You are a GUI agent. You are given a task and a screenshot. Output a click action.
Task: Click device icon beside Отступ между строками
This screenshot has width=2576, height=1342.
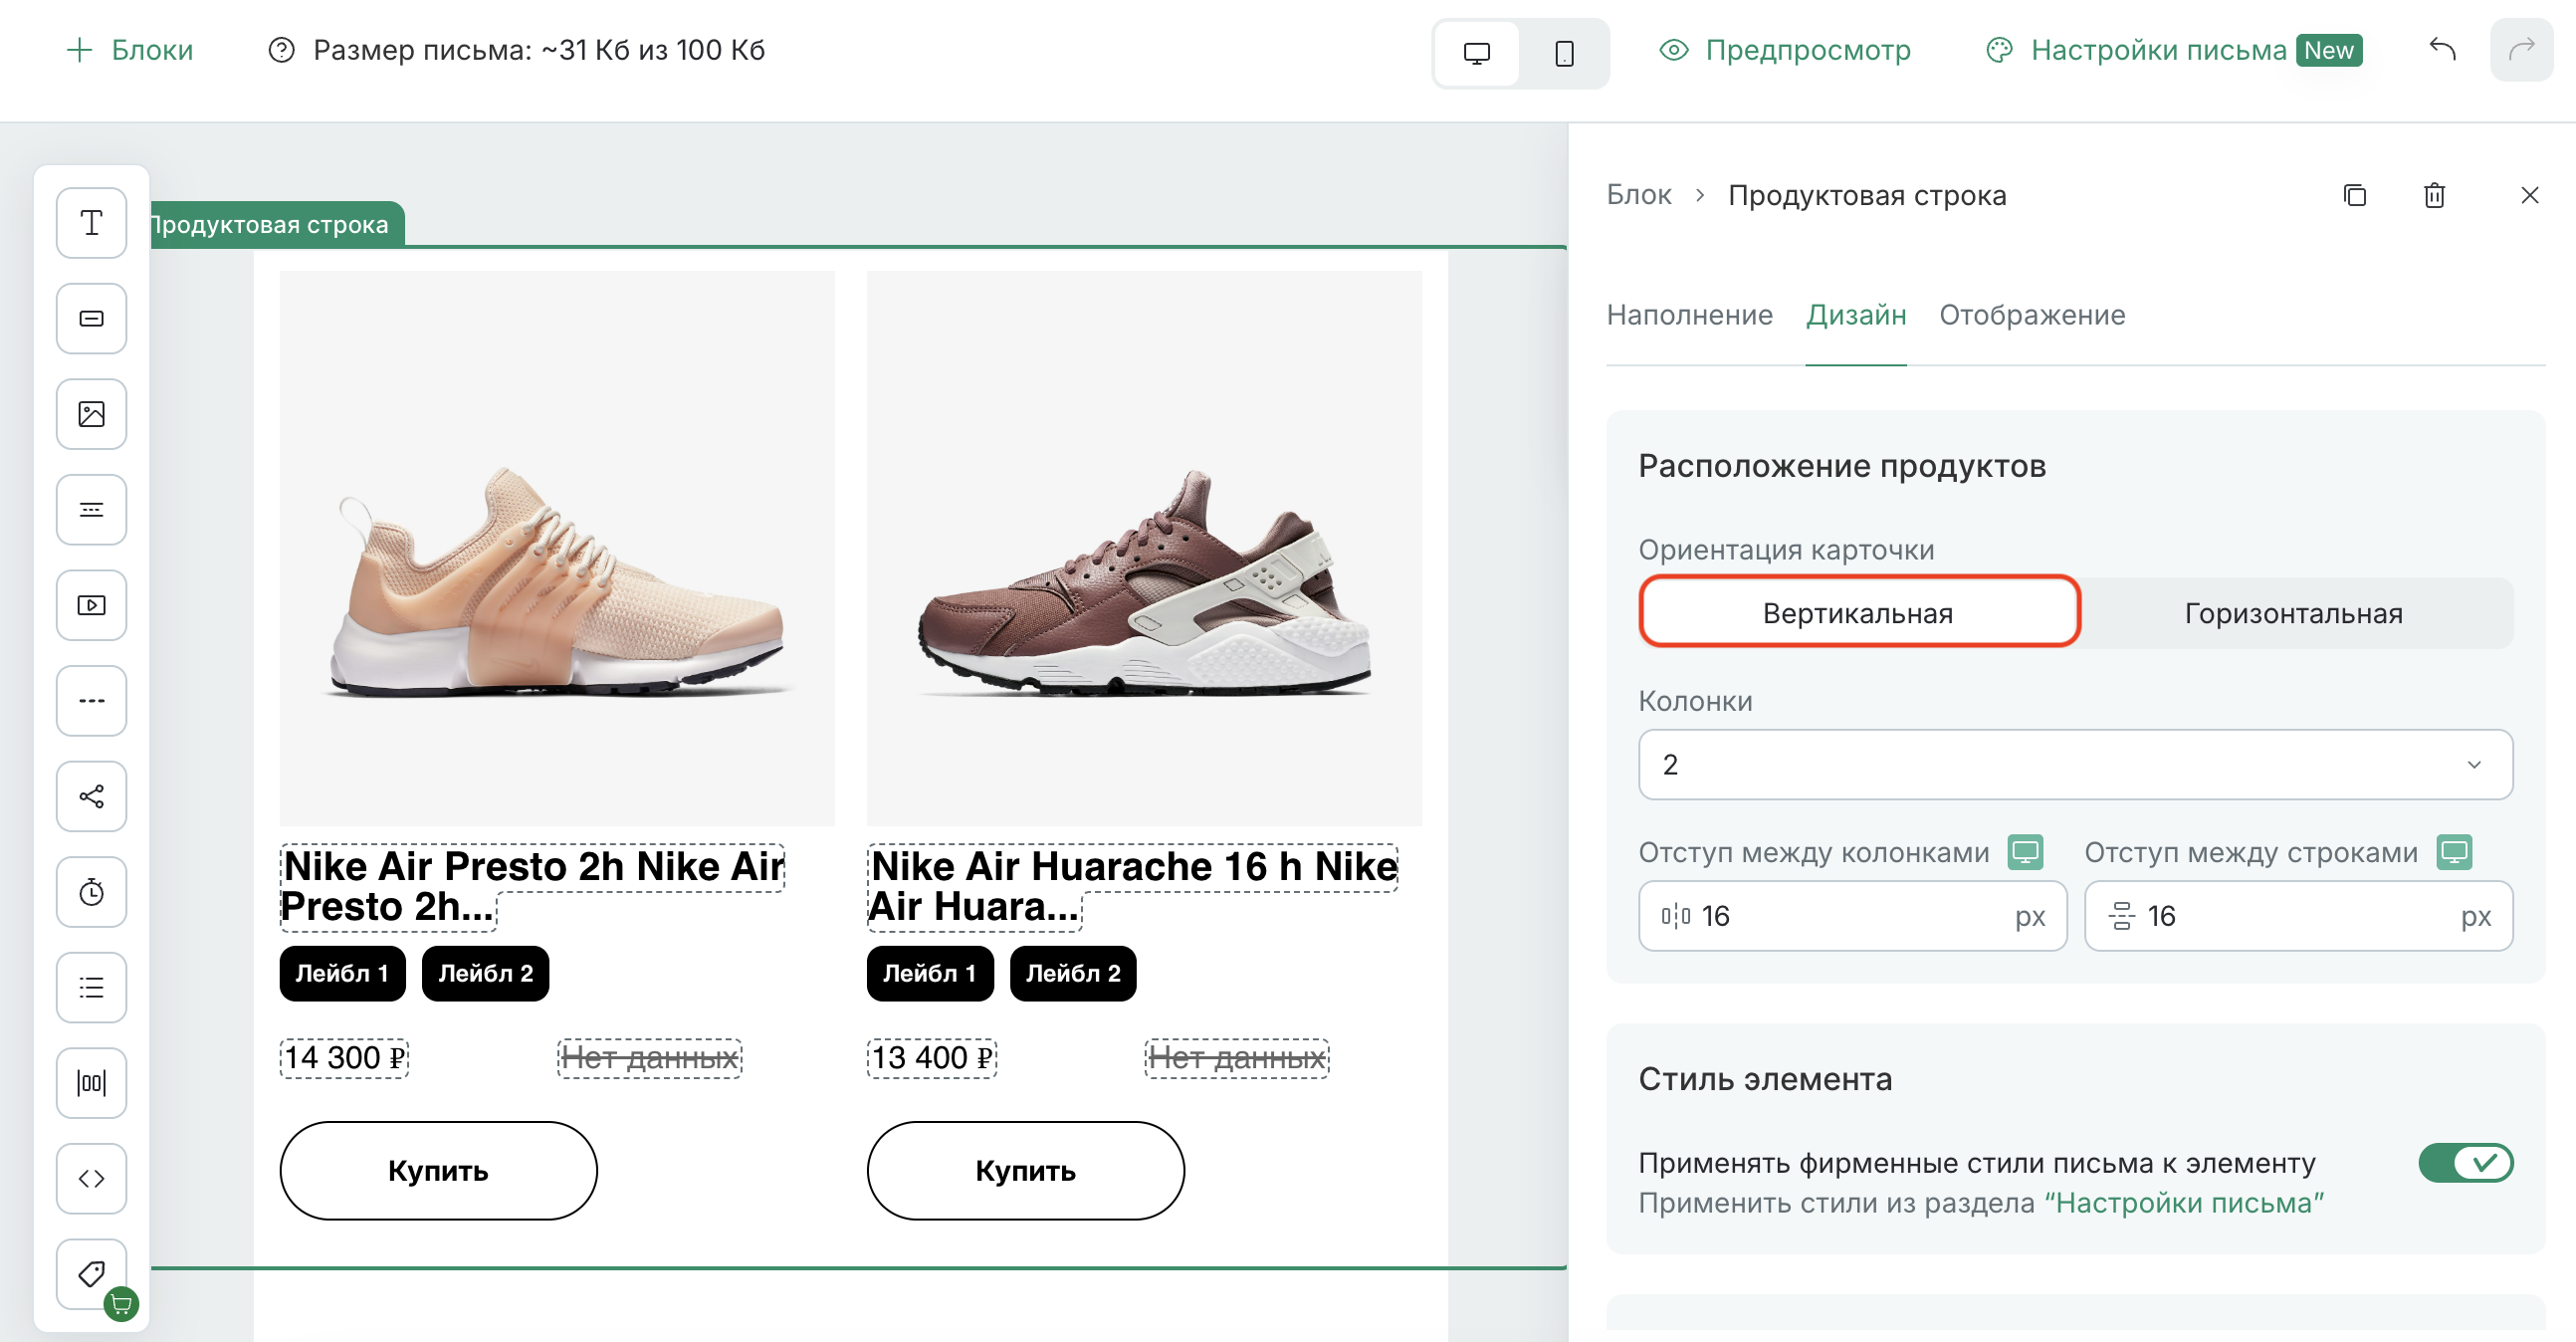pyautogui.click(x=2454, y=852)
